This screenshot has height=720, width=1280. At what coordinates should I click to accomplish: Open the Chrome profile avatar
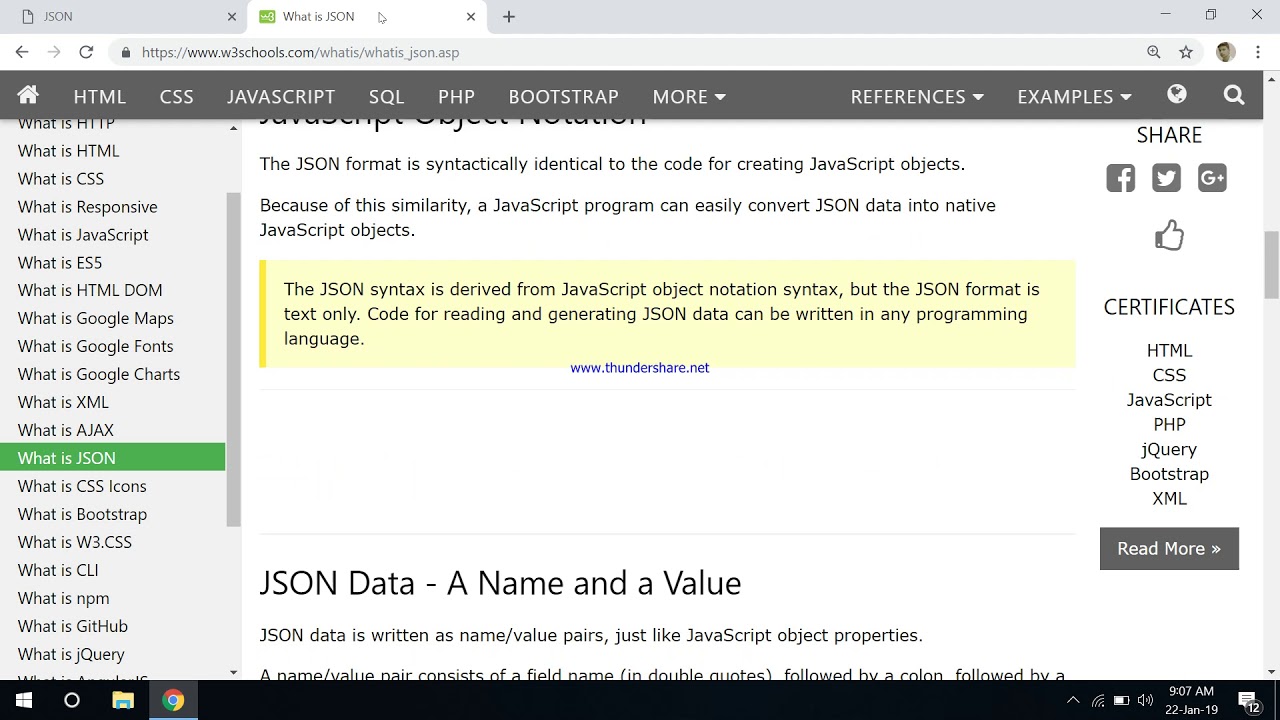pyautogui.click(x=1226, y=52)
